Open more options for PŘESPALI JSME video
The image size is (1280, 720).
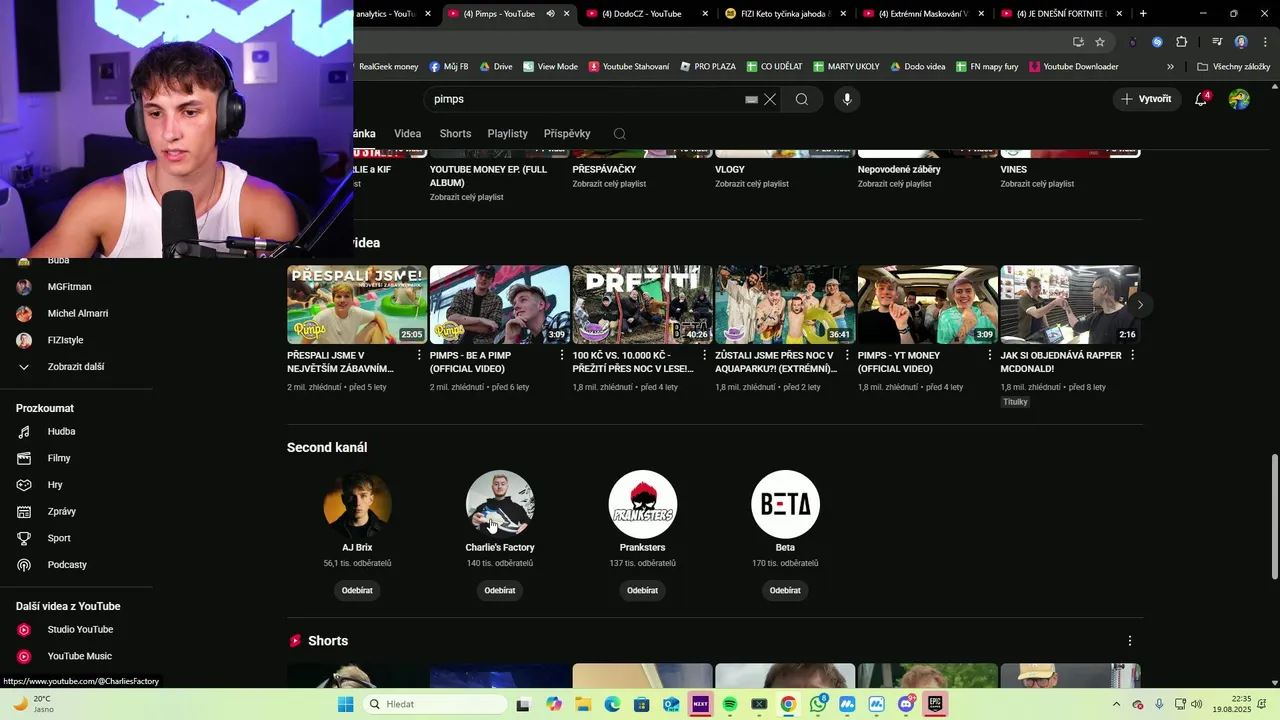(x=419, y=355)
